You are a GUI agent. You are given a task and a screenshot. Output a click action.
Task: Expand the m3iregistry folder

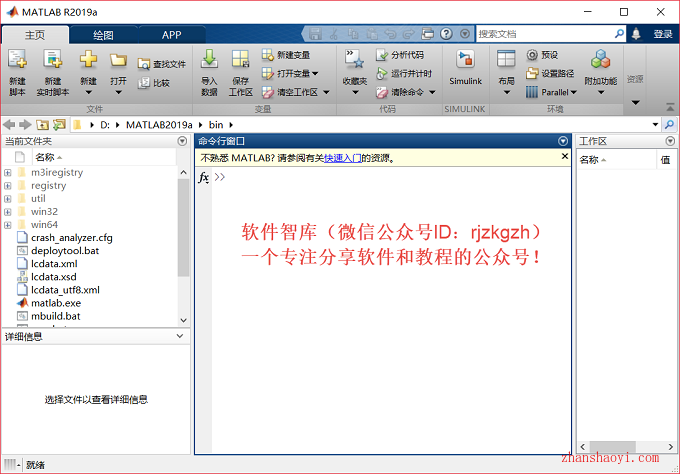[8, 173]
